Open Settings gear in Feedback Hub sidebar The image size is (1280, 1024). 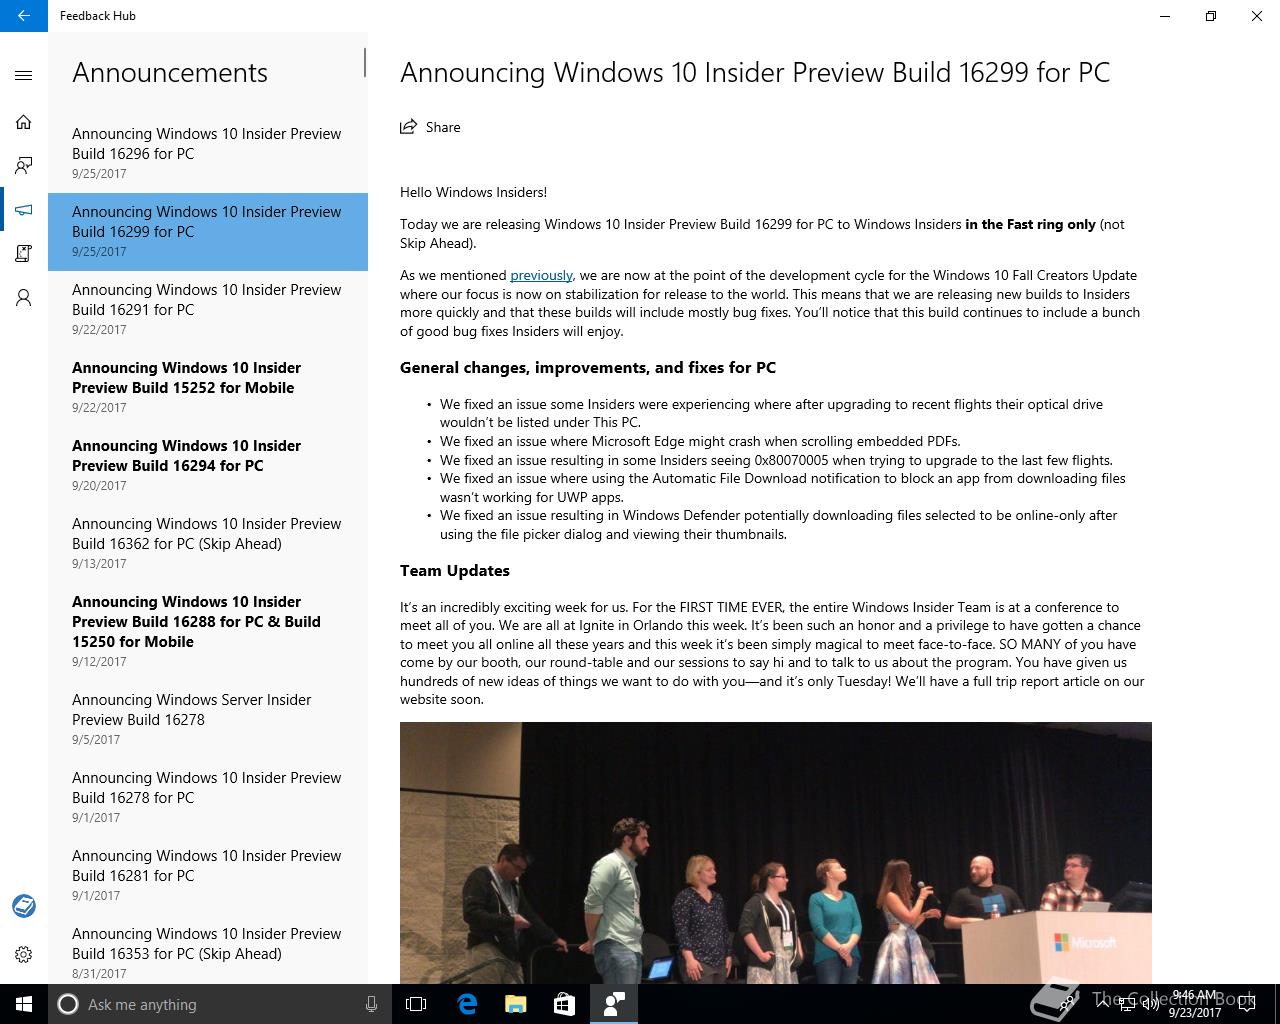[24, 954]
